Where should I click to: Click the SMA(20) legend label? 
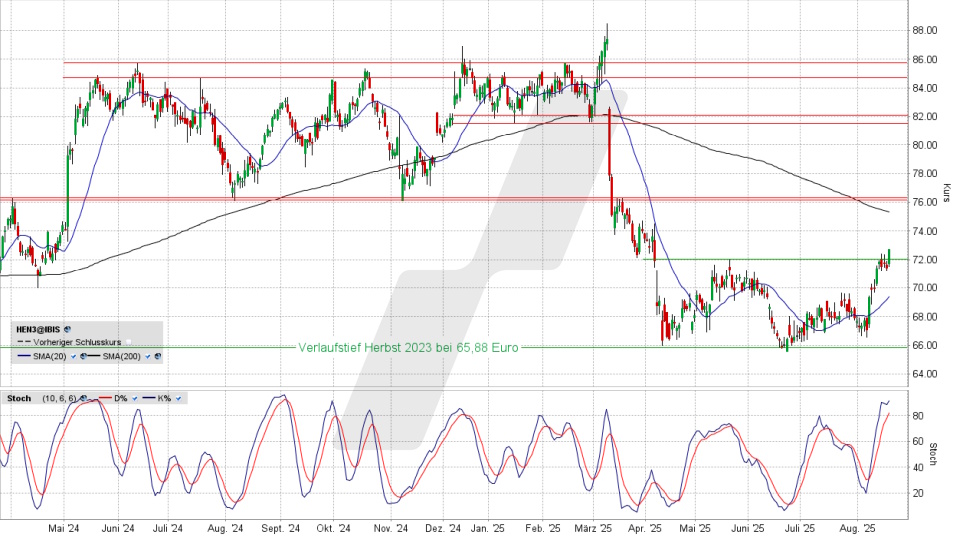coord(50,356)
